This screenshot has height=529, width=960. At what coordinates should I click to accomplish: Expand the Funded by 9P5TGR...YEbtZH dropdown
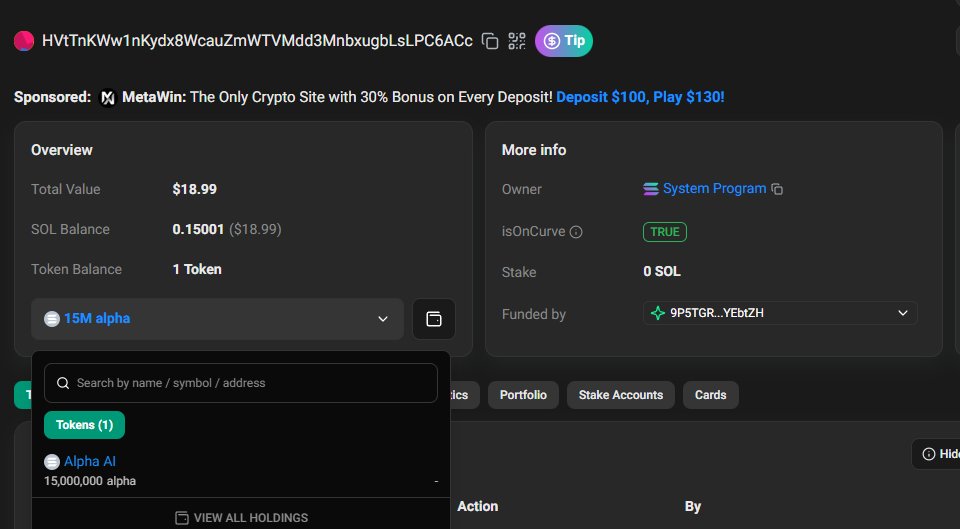pyautogui.click(x=780, y=313)
